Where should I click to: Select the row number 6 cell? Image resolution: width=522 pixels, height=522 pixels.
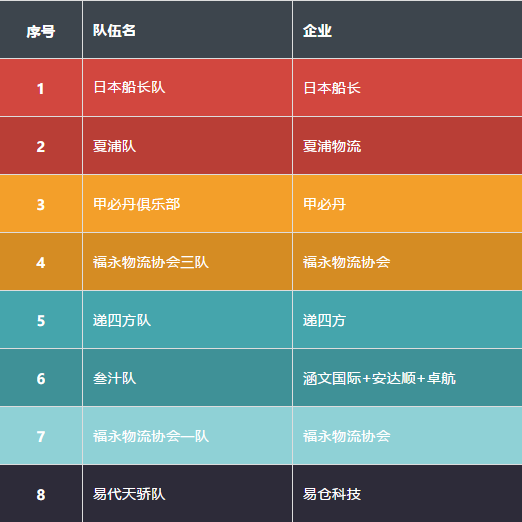41,378
